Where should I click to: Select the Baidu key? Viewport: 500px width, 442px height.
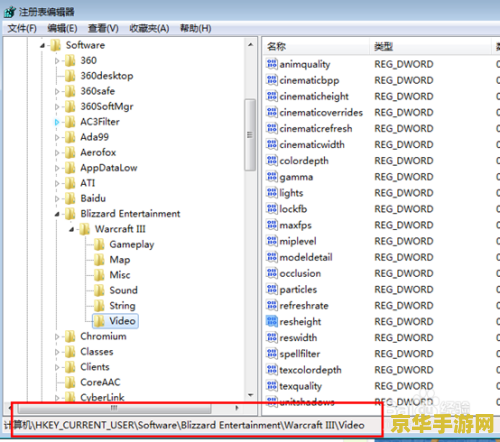pos(93,199)
